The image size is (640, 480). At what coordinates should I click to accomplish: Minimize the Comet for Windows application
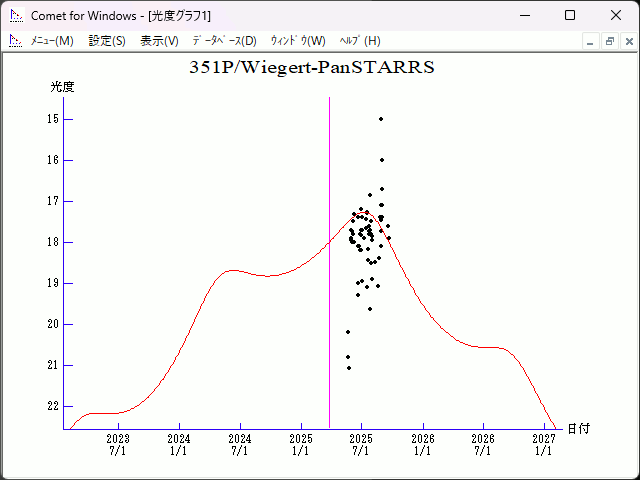[x=523, y=15]
